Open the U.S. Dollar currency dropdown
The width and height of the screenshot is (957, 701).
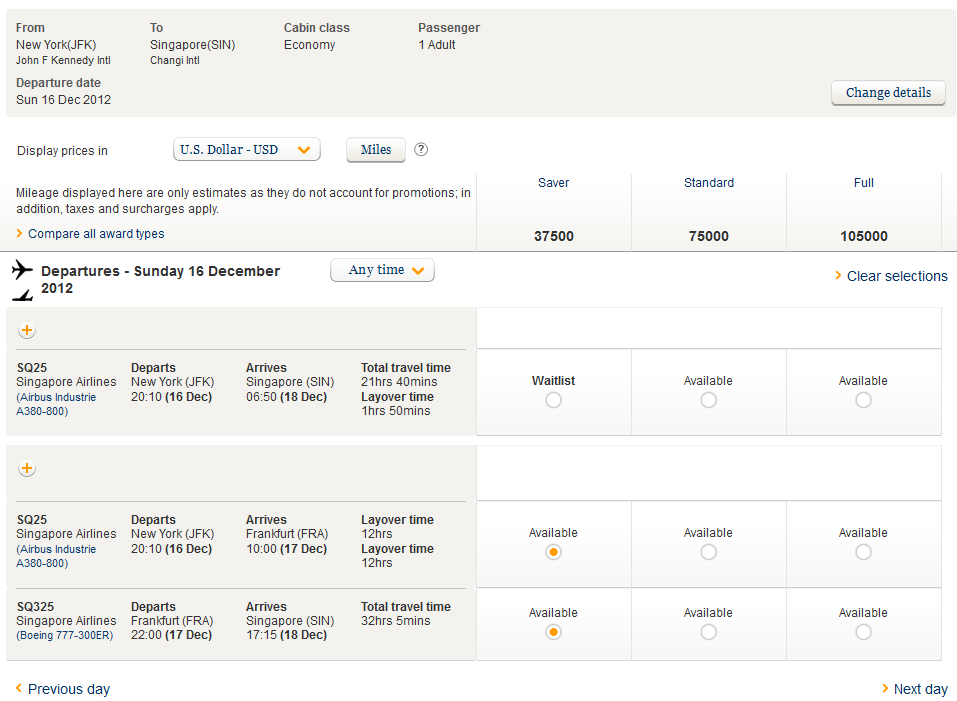(246, 150)
